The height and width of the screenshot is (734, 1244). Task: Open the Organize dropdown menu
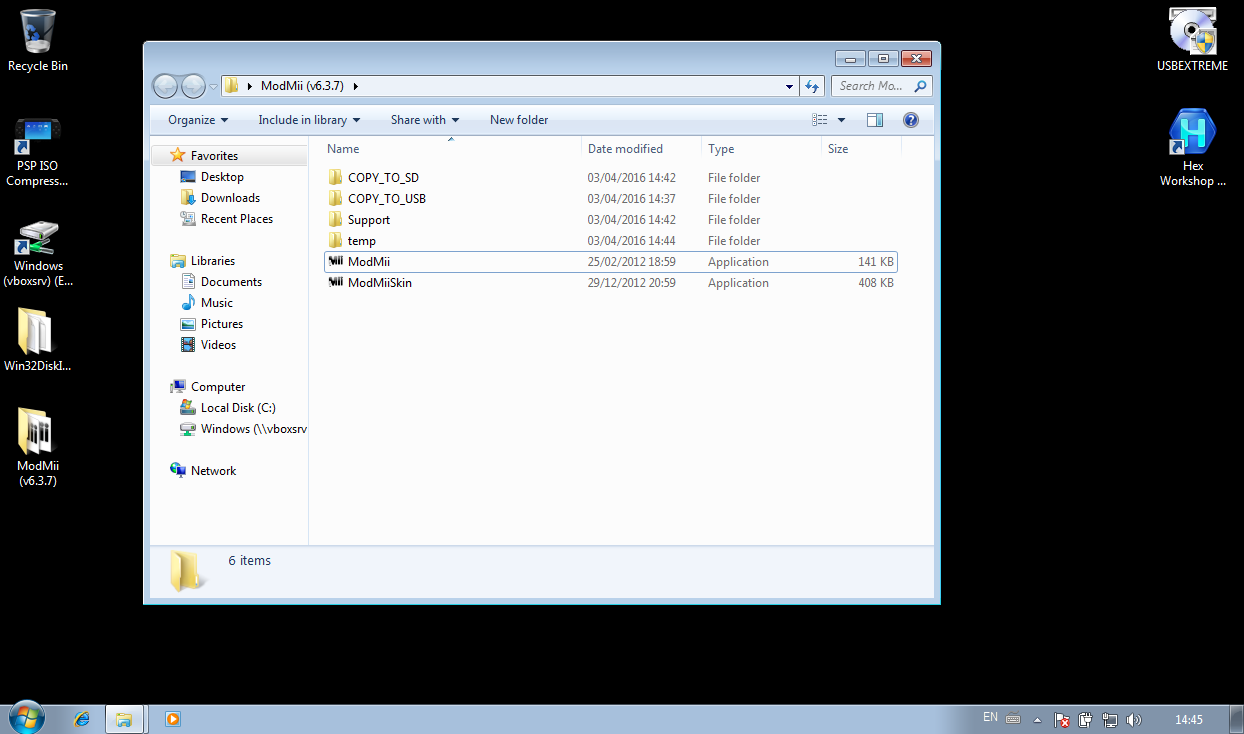197,120
